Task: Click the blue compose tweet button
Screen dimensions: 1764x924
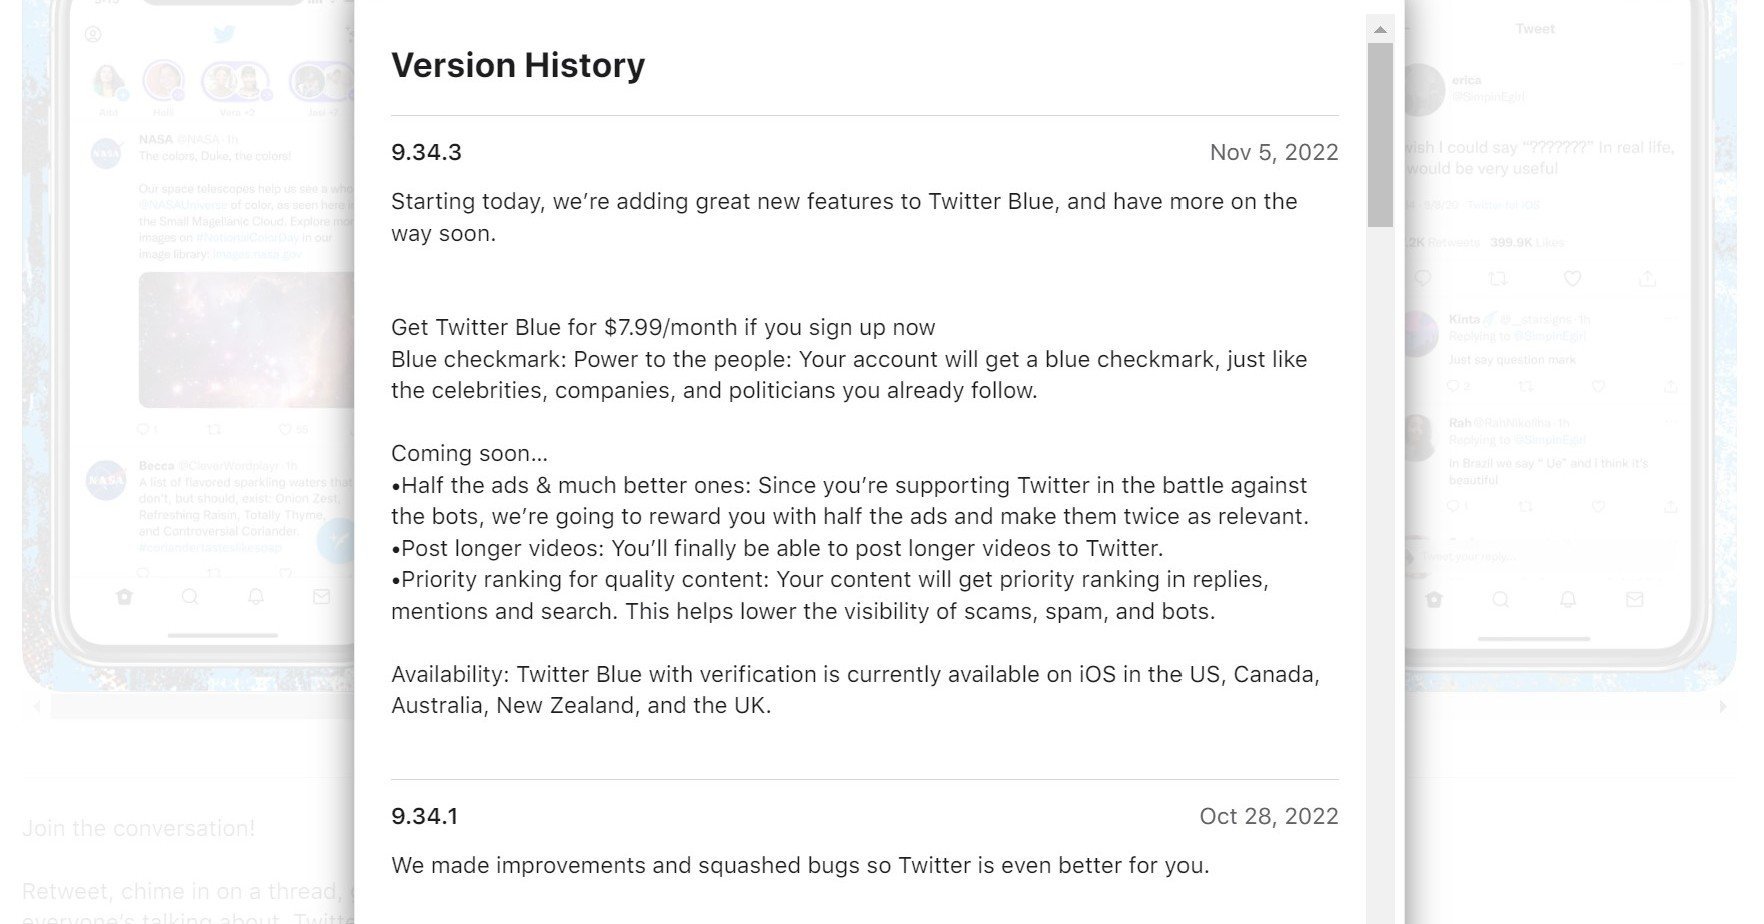Action: pos(337,541)
